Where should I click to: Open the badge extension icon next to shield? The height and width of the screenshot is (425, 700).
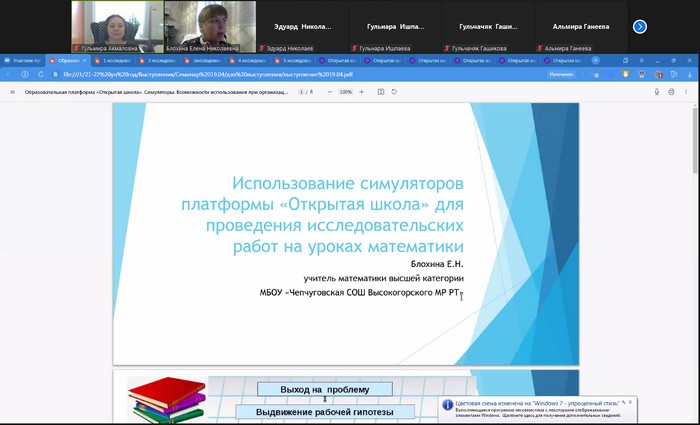[x=642, y=75]
